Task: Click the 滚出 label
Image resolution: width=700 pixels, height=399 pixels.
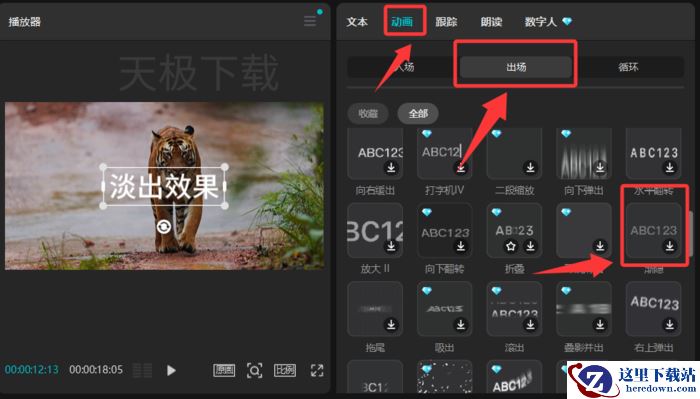Action: [x=515, y=348]
